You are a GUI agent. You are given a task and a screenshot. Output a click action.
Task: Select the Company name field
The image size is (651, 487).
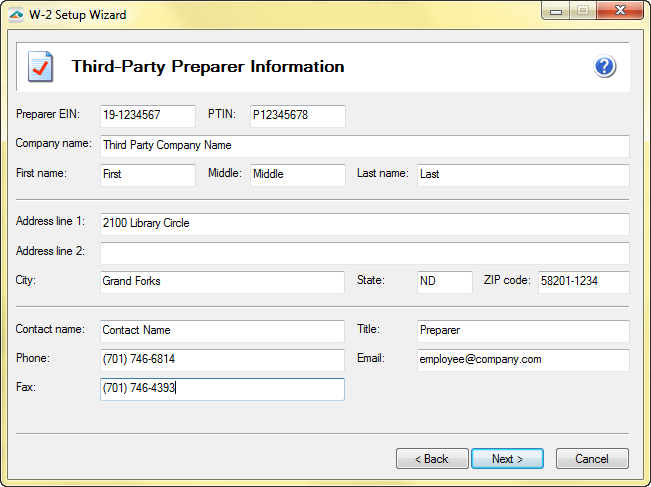point(364,146)
